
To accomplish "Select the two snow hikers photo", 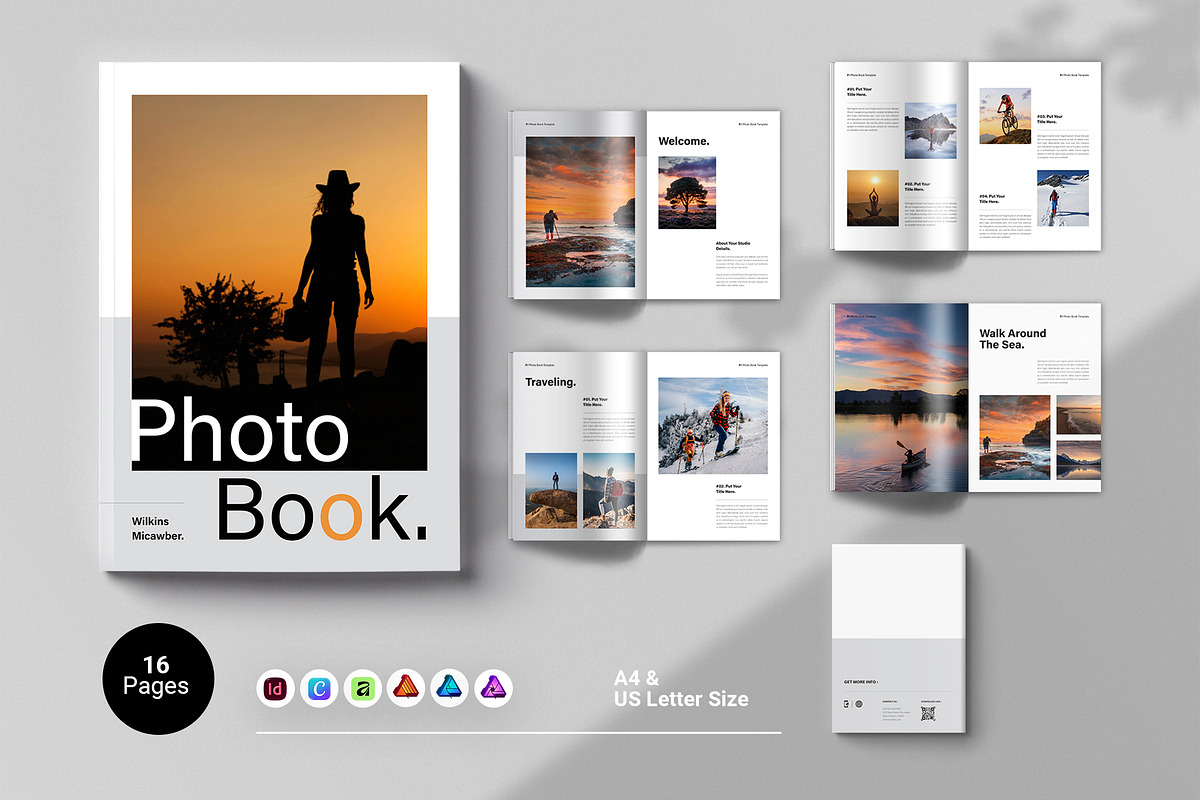I will [713, 426].
